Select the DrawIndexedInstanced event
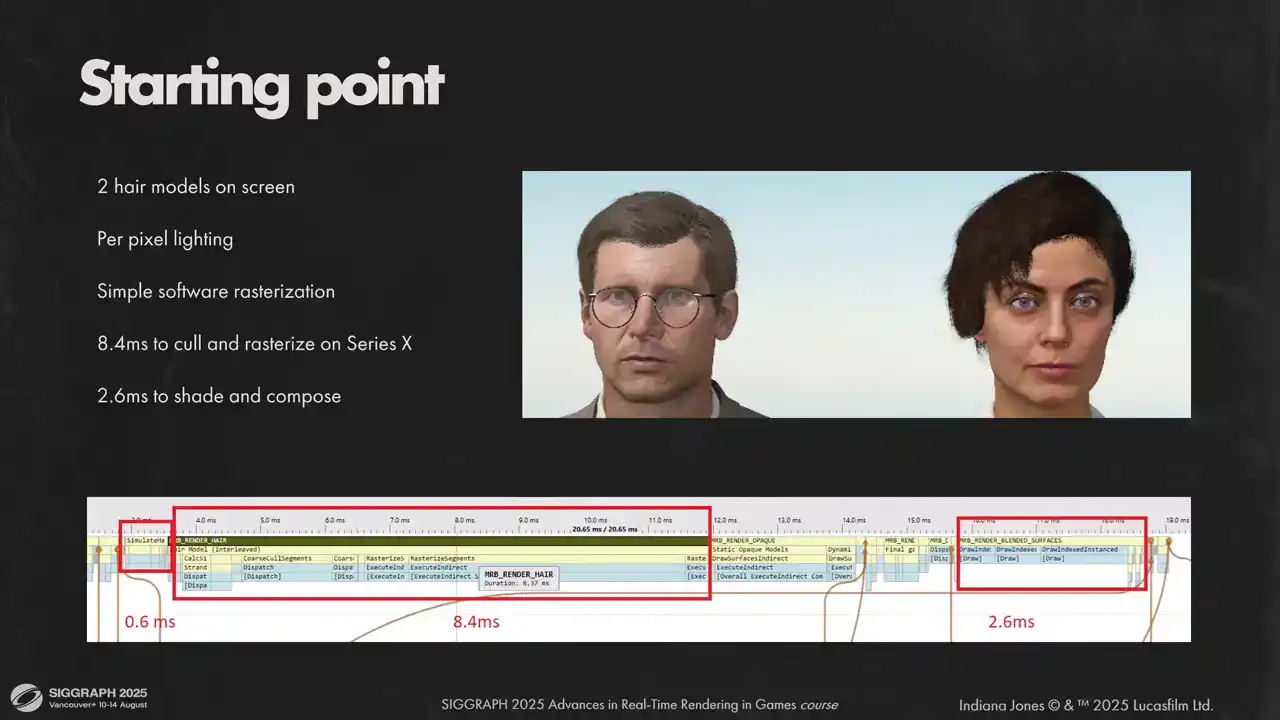 coord(1080,549)
